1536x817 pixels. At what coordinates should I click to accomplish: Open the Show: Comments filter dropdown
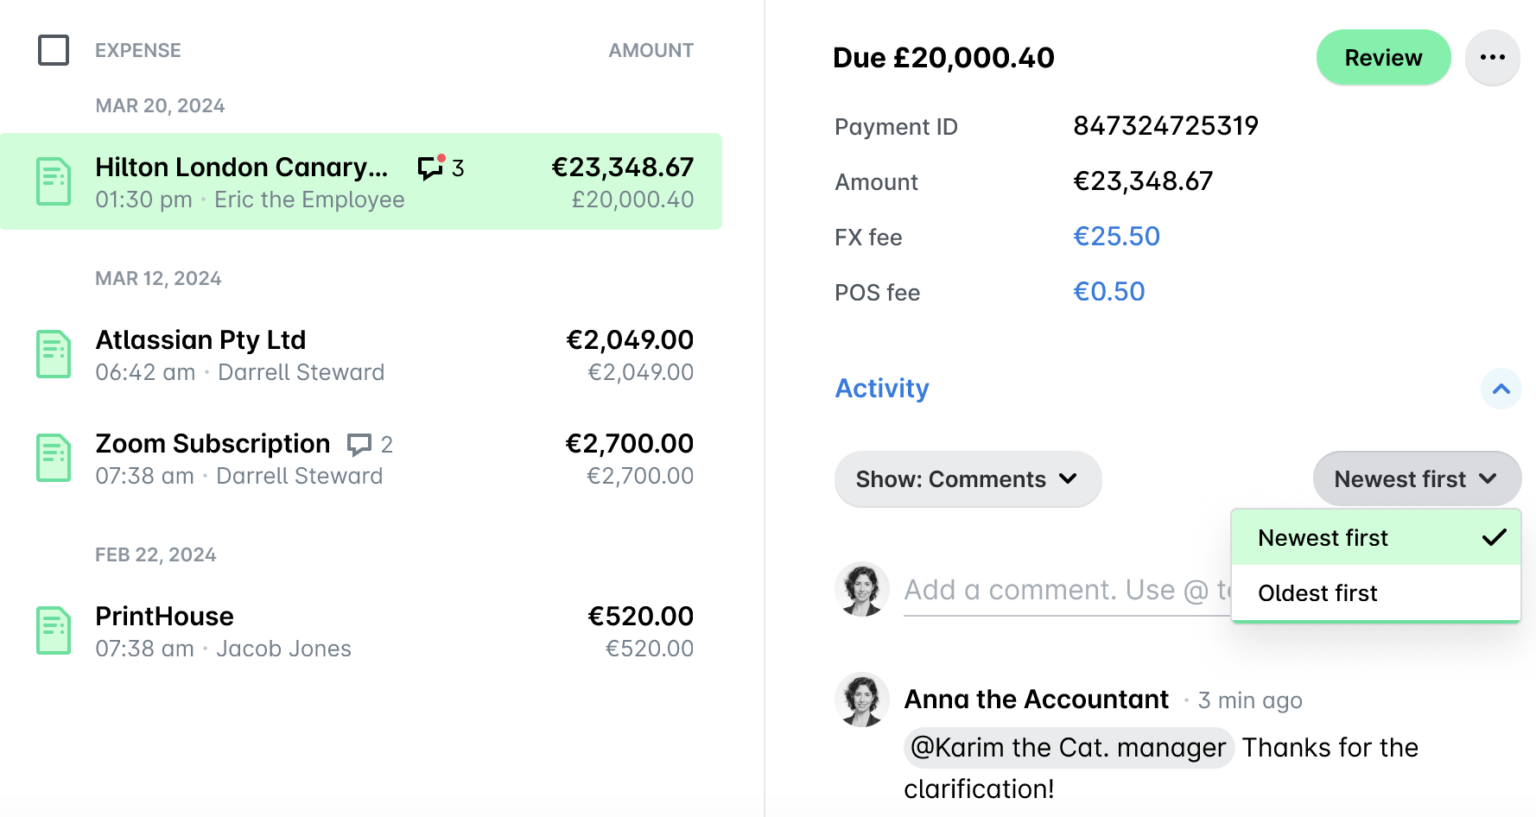coord(966,479)
